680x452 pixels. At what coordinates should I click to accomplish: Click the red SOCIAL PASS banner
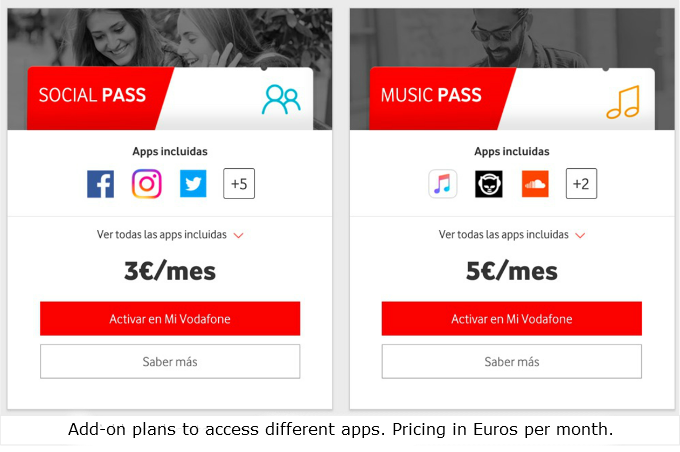click(98, 98)
